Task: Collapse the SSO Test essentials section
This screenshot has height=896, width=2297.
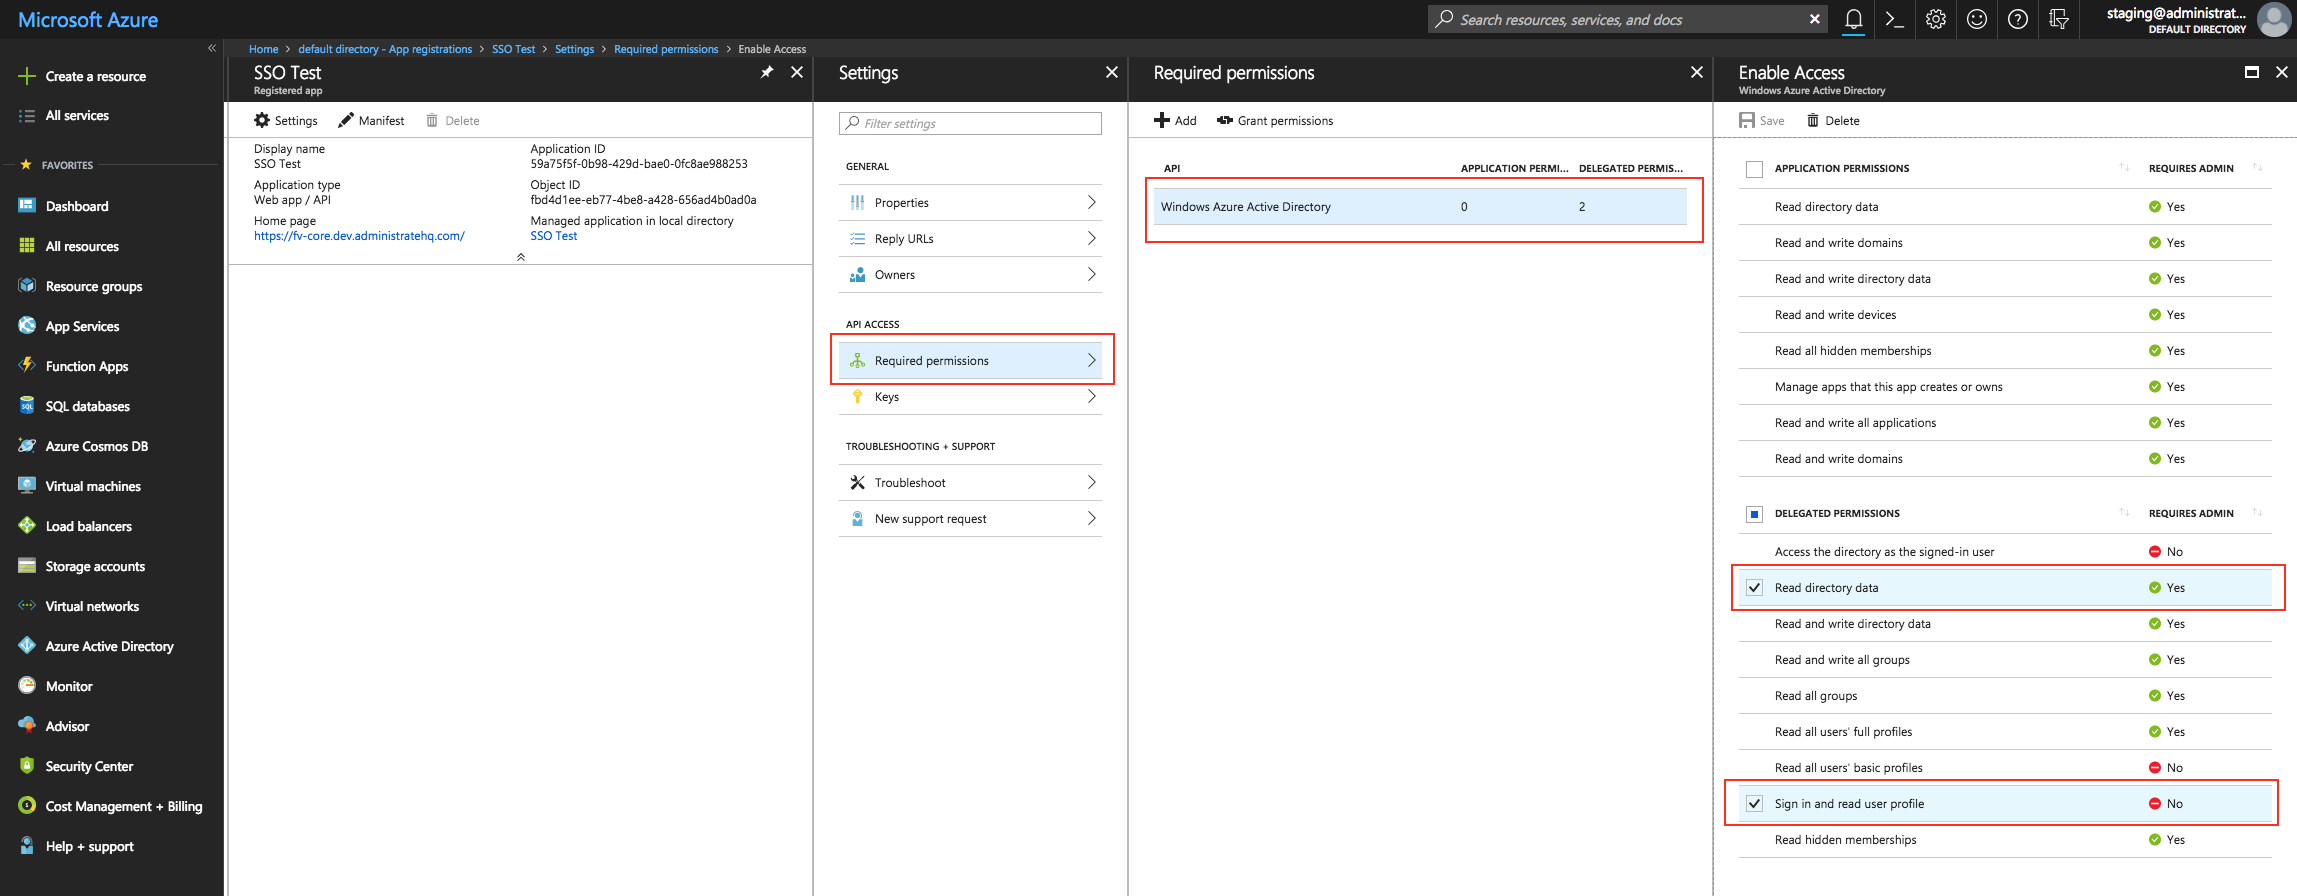Action: (x=521, y=257)
